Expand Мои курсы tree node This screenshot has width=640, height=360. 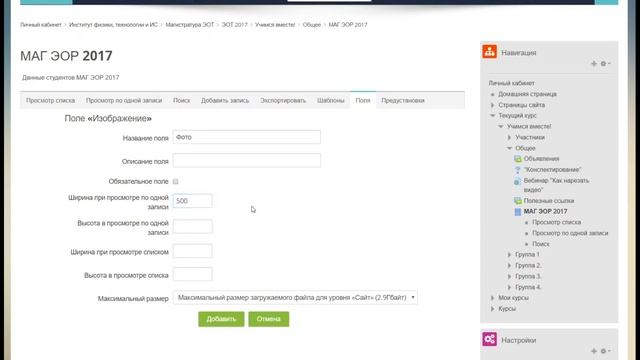(493, 298)
